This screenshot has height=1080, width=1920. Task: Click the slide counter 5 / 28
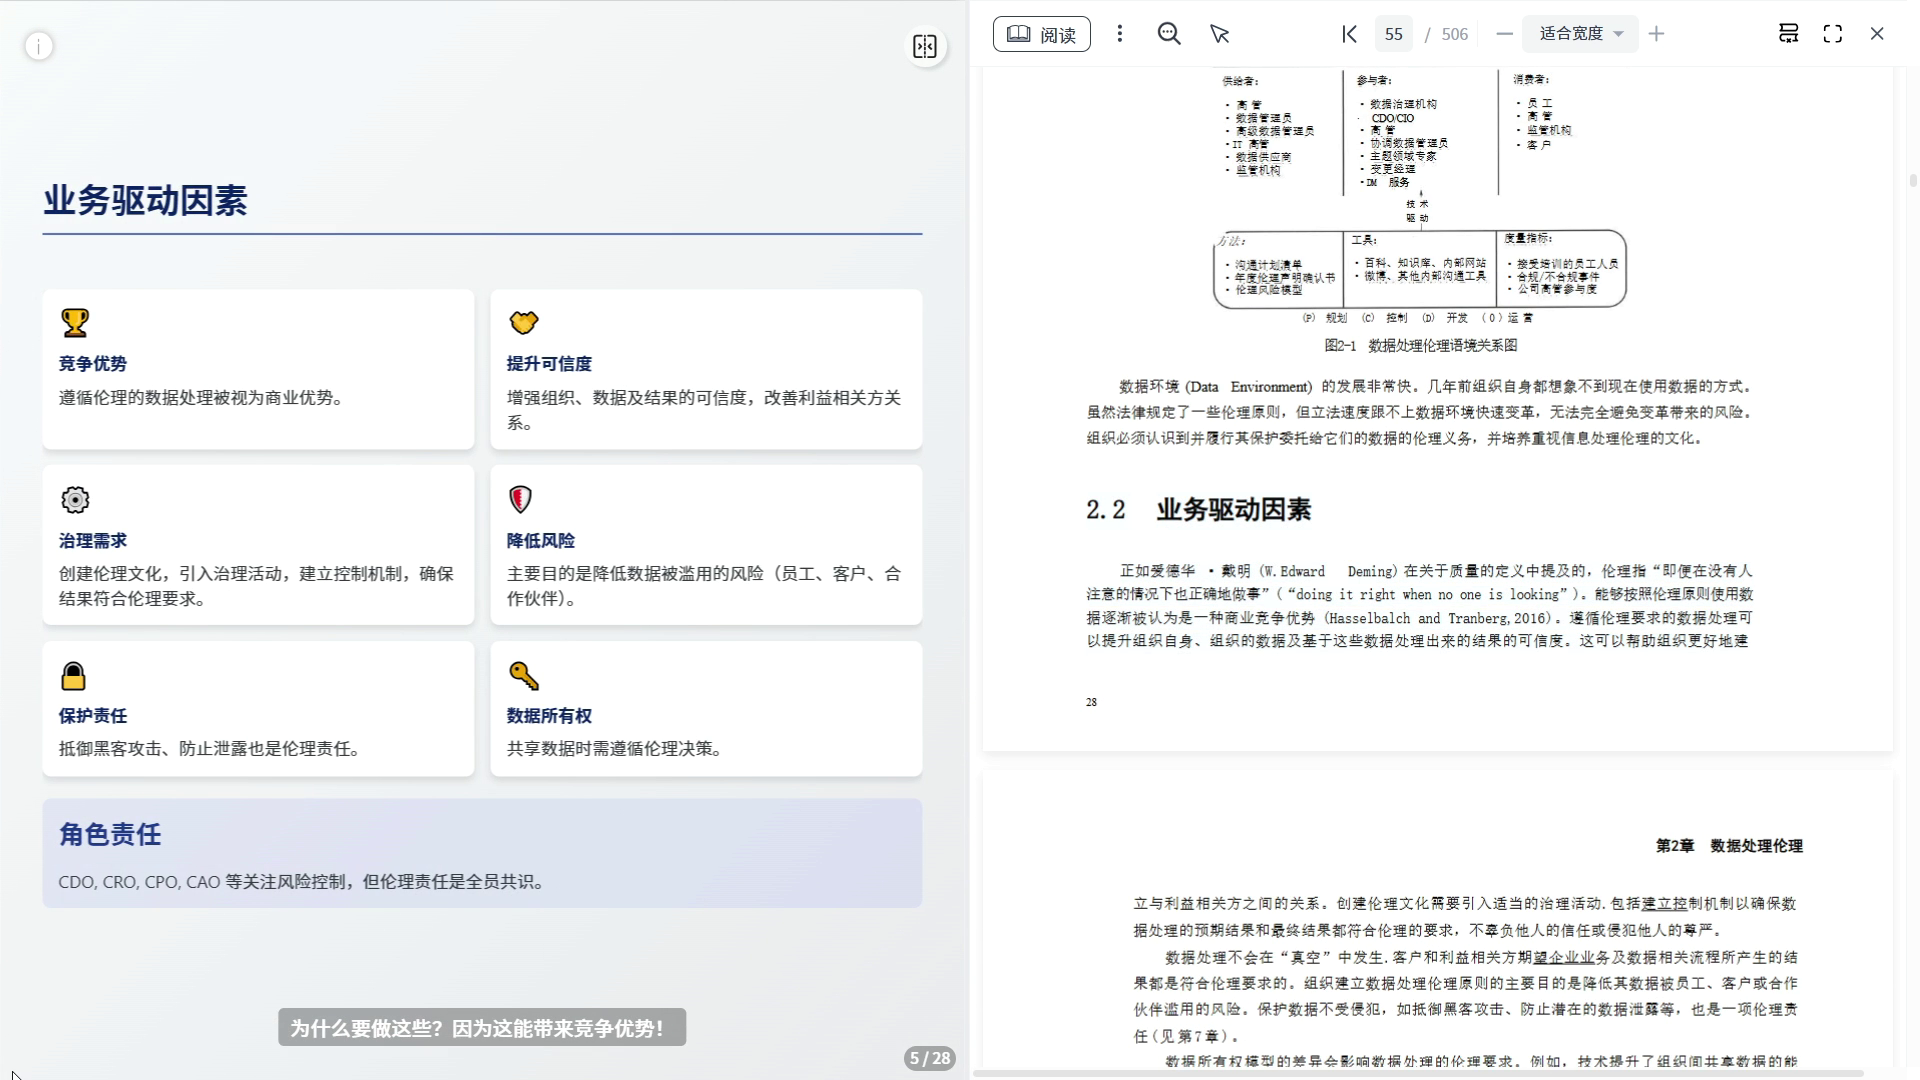click(x=929, y=1058)
